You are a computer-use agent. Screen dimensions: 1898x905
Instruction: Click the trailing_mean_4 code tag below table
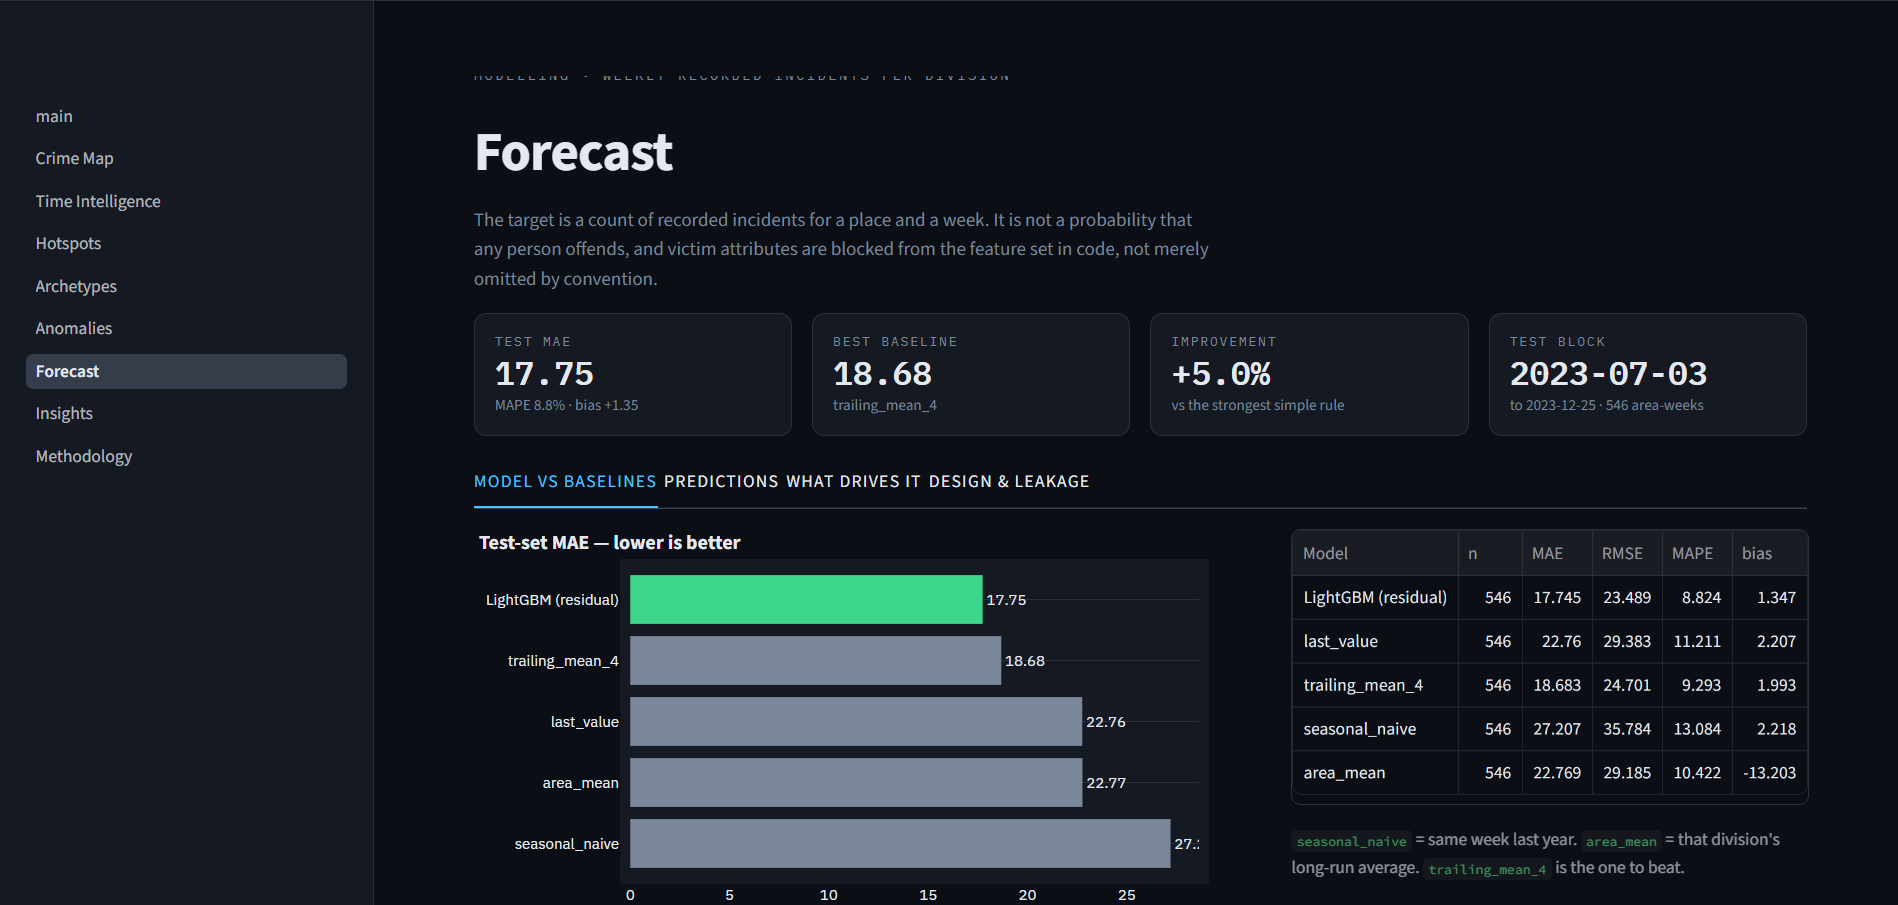(1487, 869)
